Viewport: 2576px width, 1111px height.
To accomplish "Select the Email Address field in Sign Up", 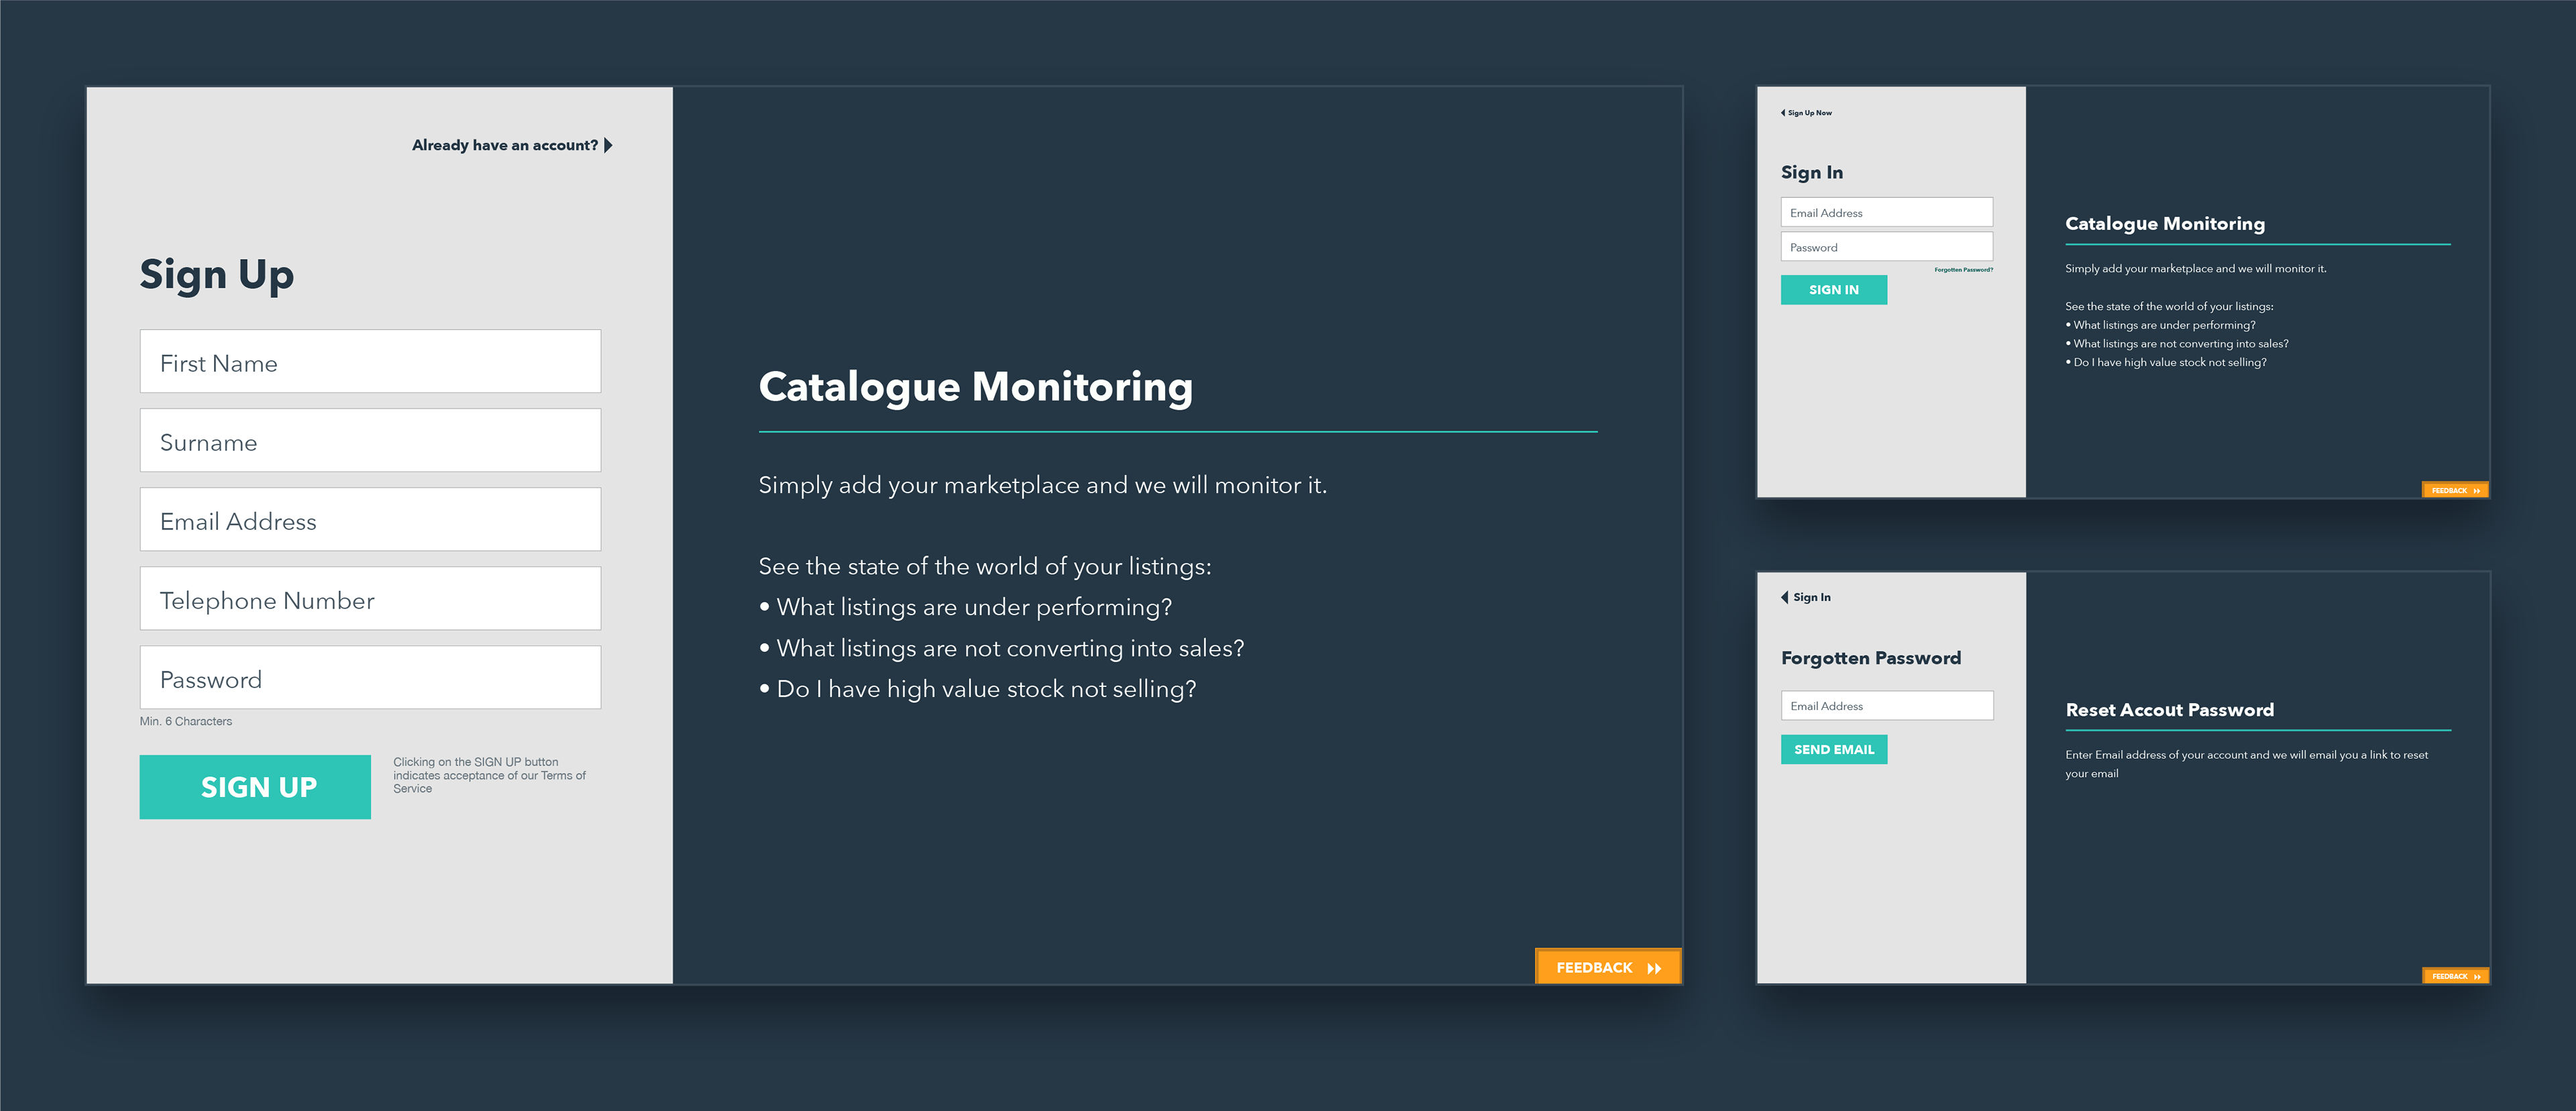I will [370, 520].
